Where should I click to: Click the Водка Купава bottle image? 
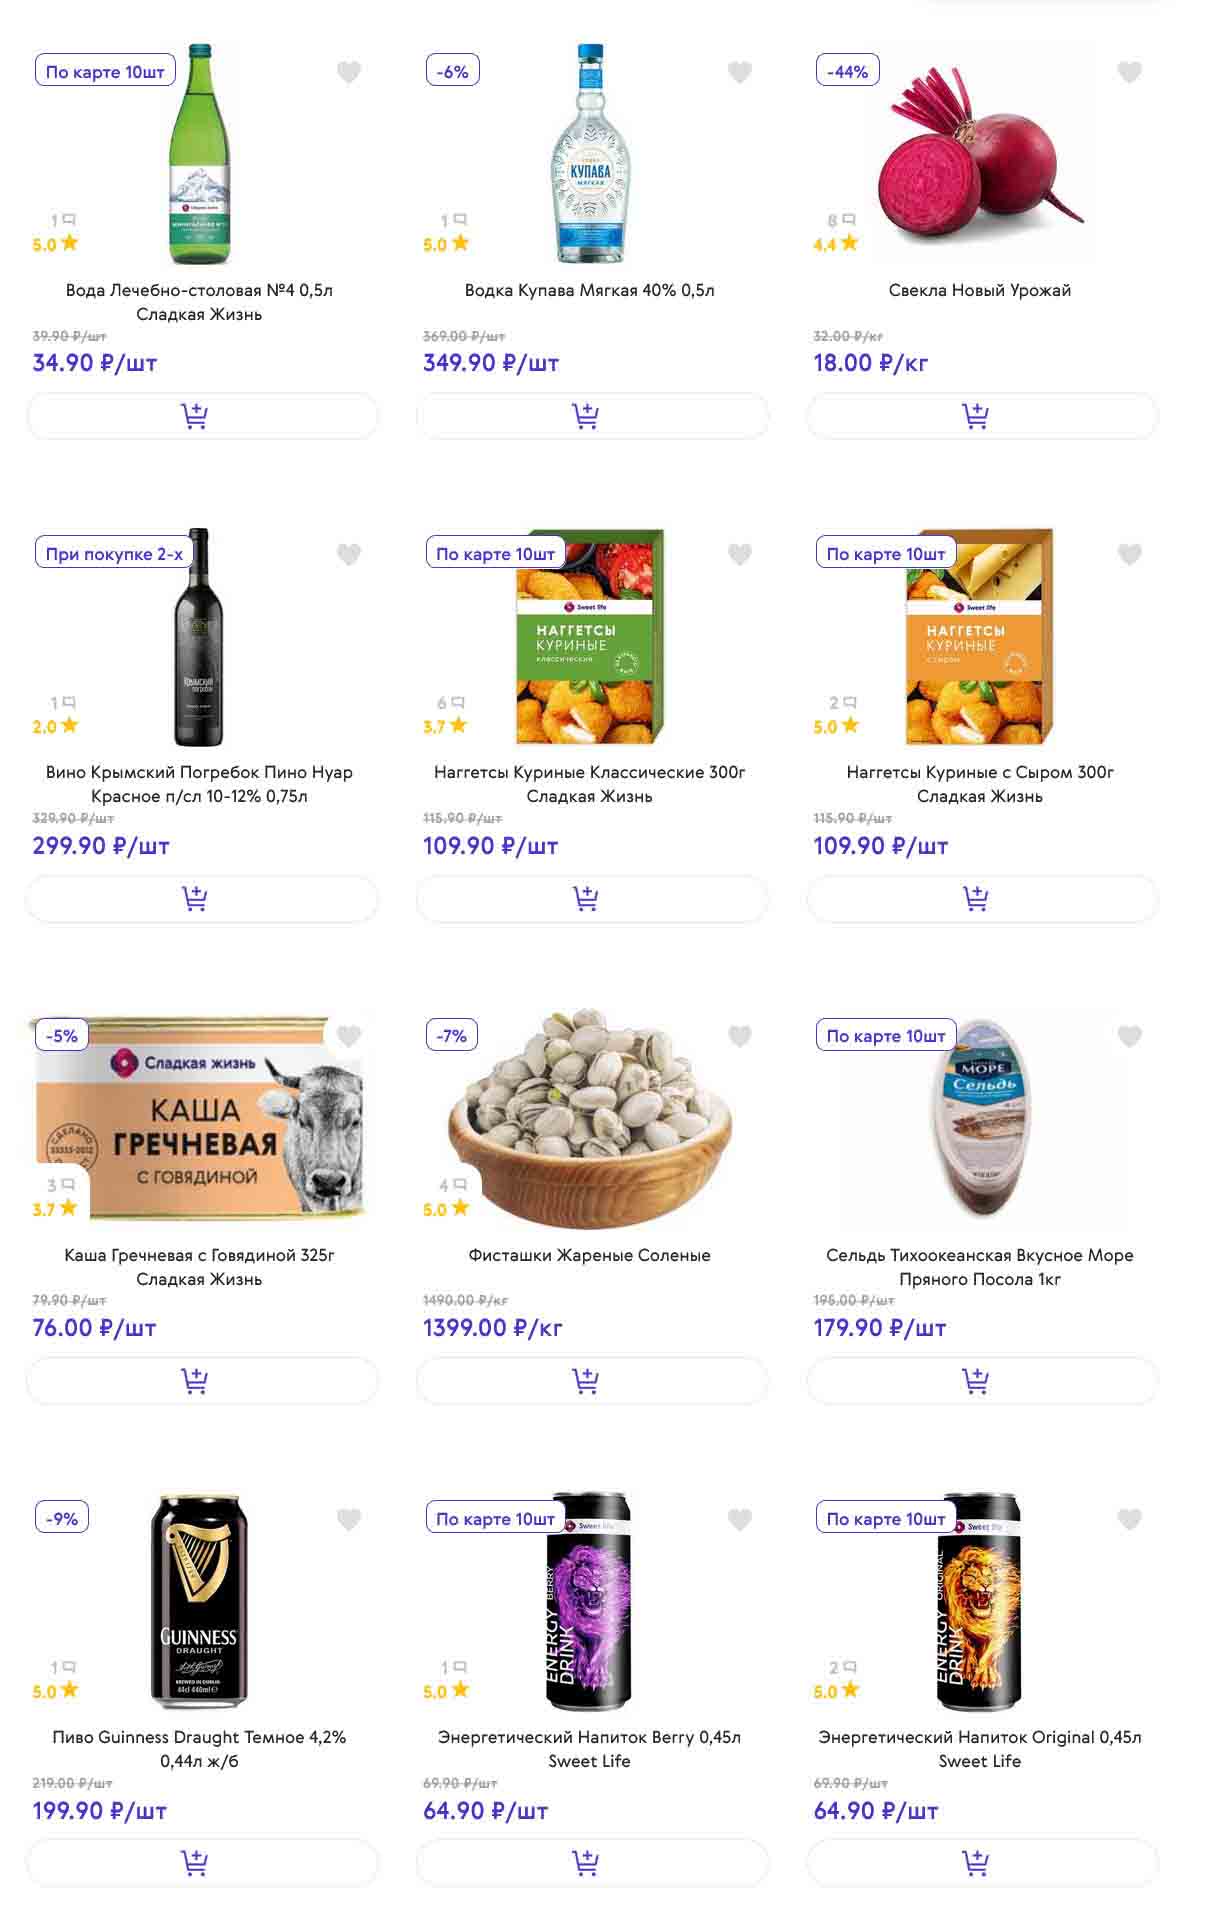[x=590, y=155]
